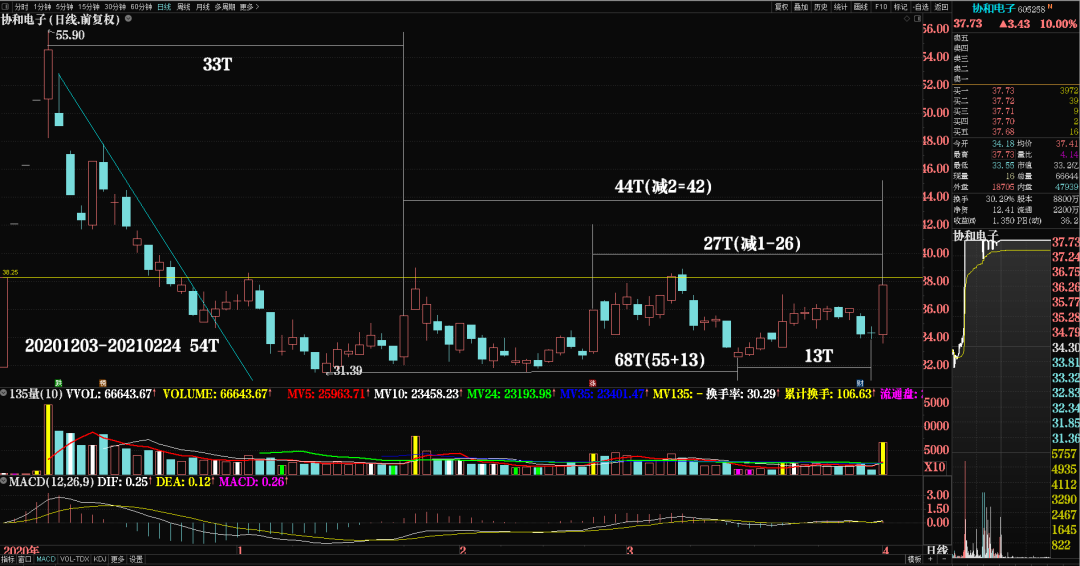Click the 换手 30.29% value in the quote panel
This screenshot has width=1080, height=566.
click(999, 198)
